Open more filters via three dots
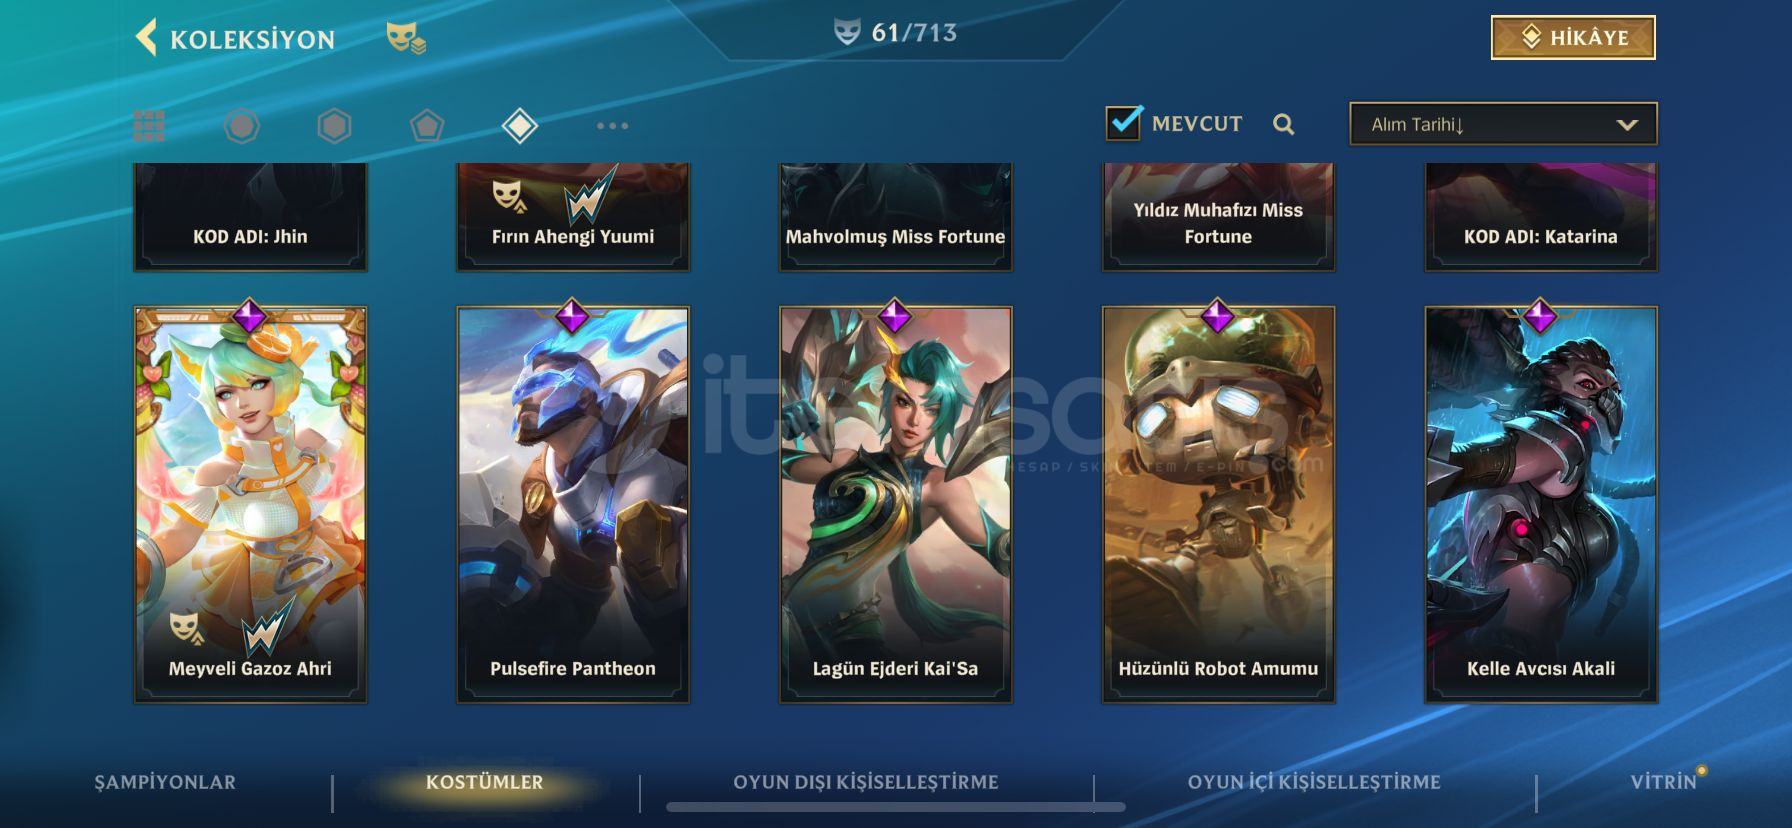Screen dimensions: 1792x828 pos(612,126)
